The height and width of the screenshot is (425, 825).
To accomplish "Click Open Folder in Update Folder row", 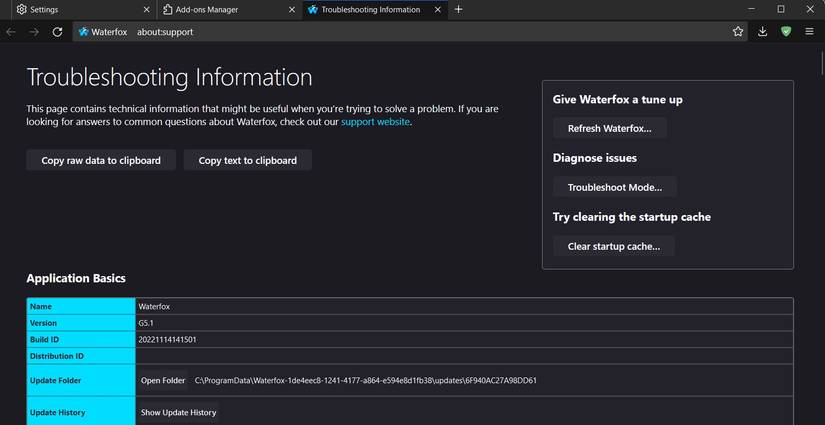I will (163, 380).
